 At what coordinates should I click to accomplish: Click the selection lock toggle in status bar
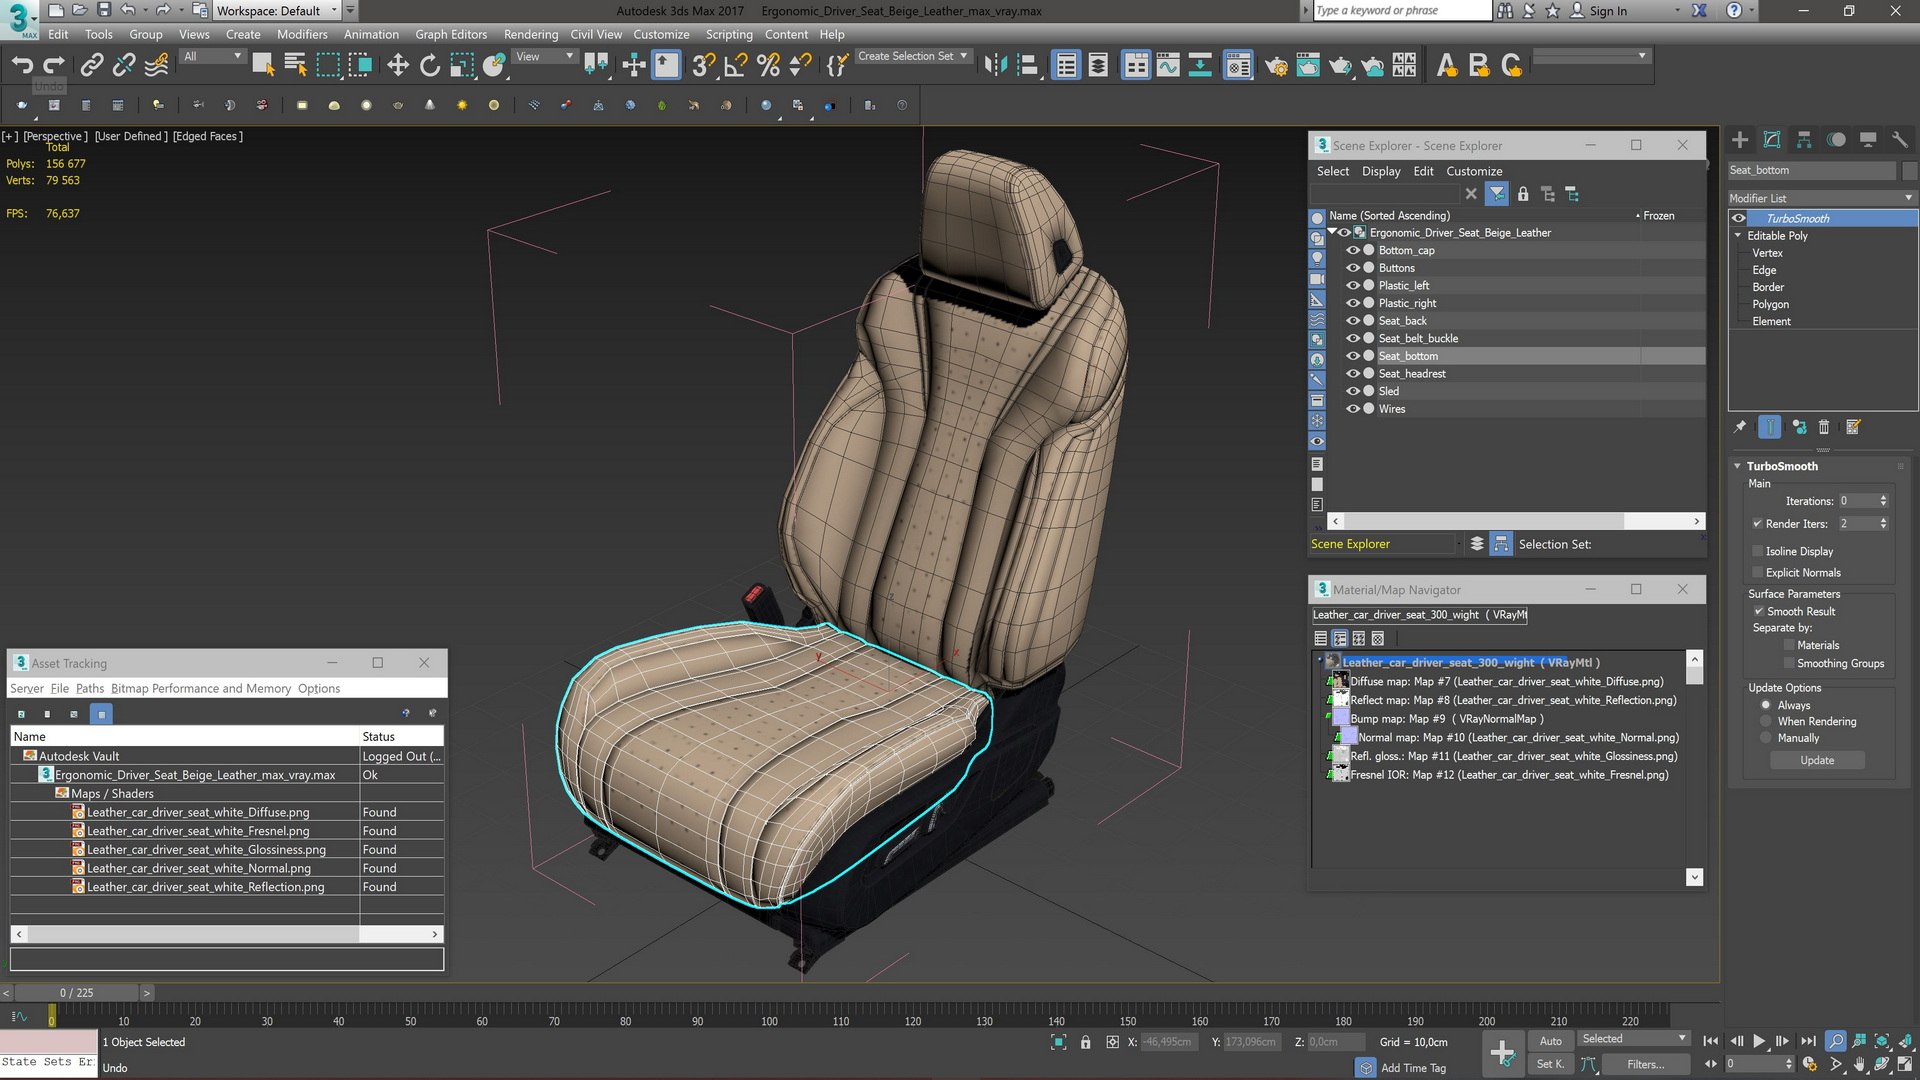pyautogui.click(x=1085, y=1042)
